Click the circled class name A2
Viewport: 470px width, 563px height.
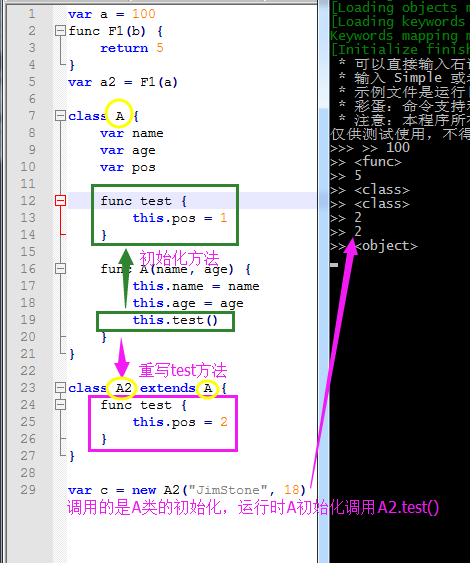(x=124, y=388)
